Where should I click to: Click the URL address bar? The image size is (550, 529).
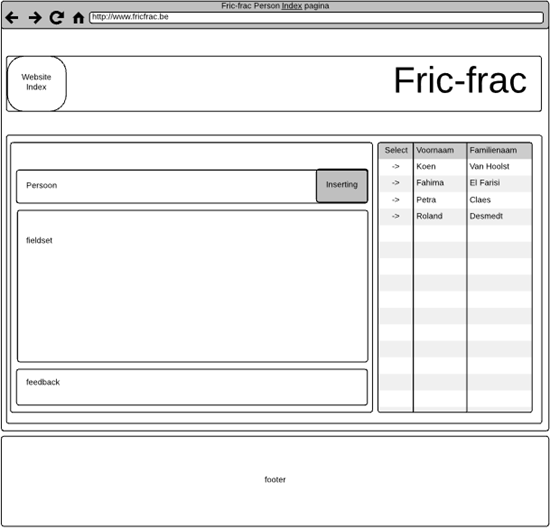click(316, 17)
